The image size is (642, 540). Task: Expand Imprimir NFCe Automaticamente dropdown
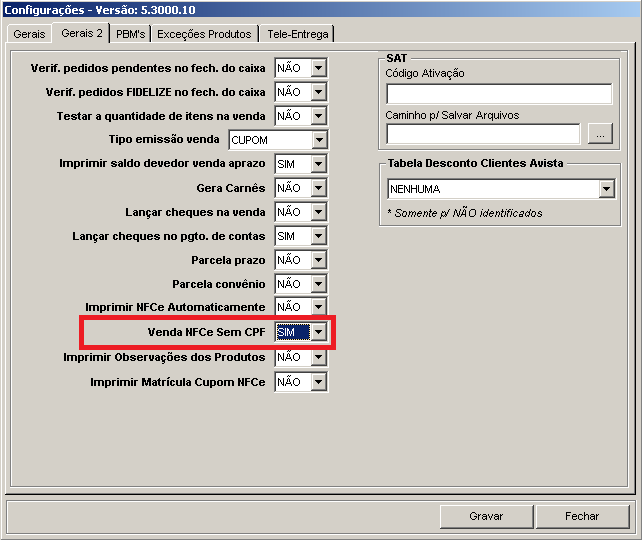coord(318,307)
